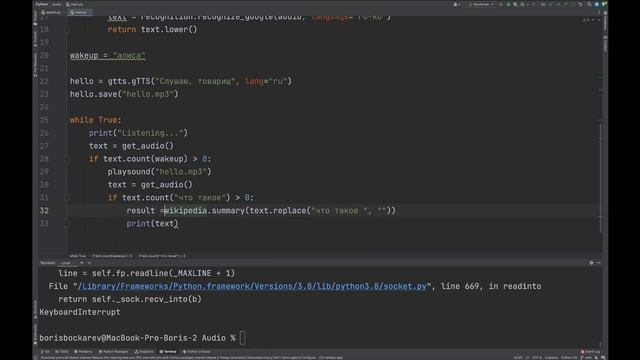Open the socket.py file path link in terminal
Screen dimensions: 640x360
[252, 286]
